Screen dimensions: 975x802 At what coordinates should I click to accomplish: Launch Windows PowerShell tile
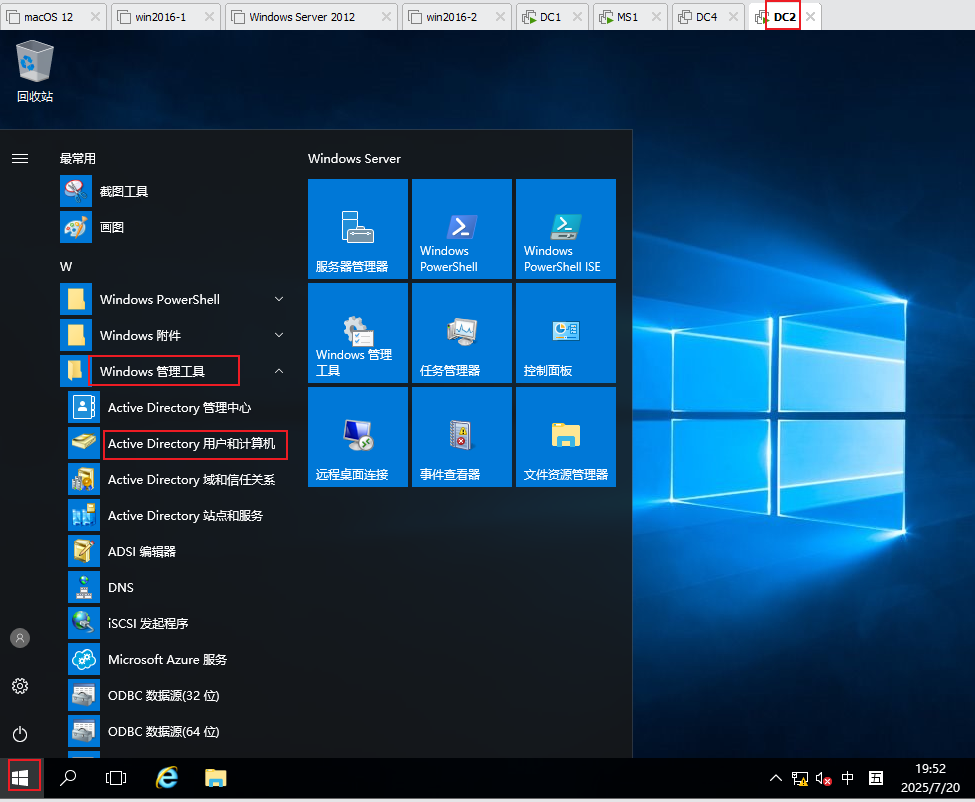tap(462, 229)
